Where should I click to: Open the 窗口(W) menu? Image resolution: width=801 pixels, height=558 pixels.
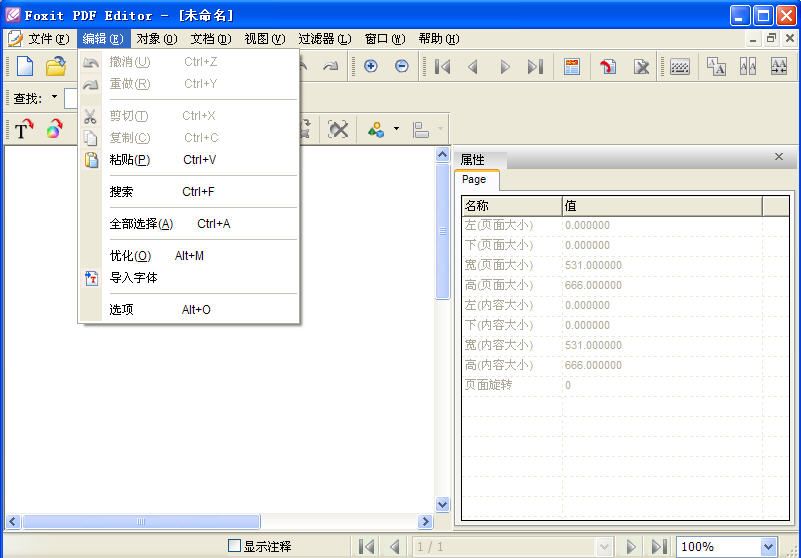pyautogui.click(x=385, y=39)
